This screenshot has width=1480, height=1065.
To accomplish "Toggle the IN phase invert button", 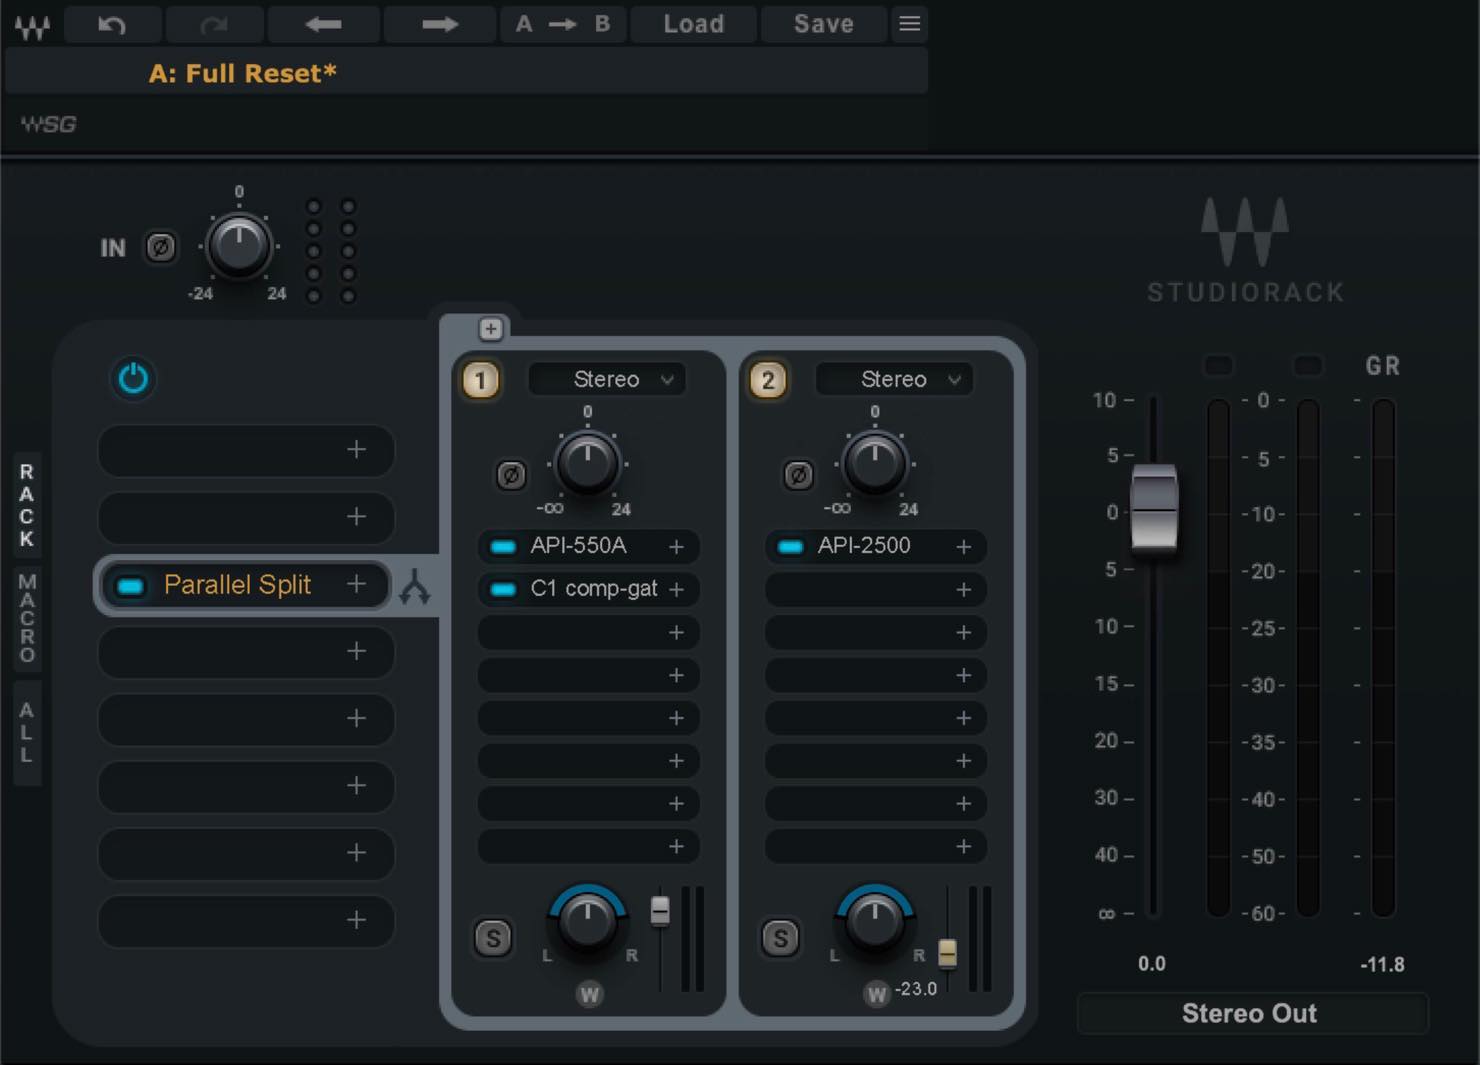I will [161, 247].
